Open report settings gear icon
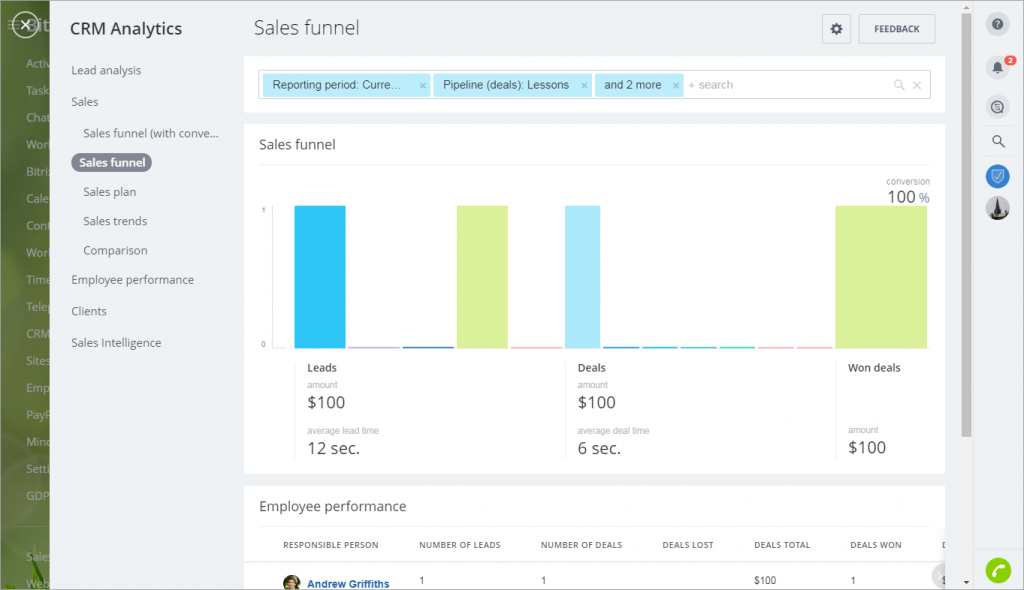 click(x=836, y=30)
